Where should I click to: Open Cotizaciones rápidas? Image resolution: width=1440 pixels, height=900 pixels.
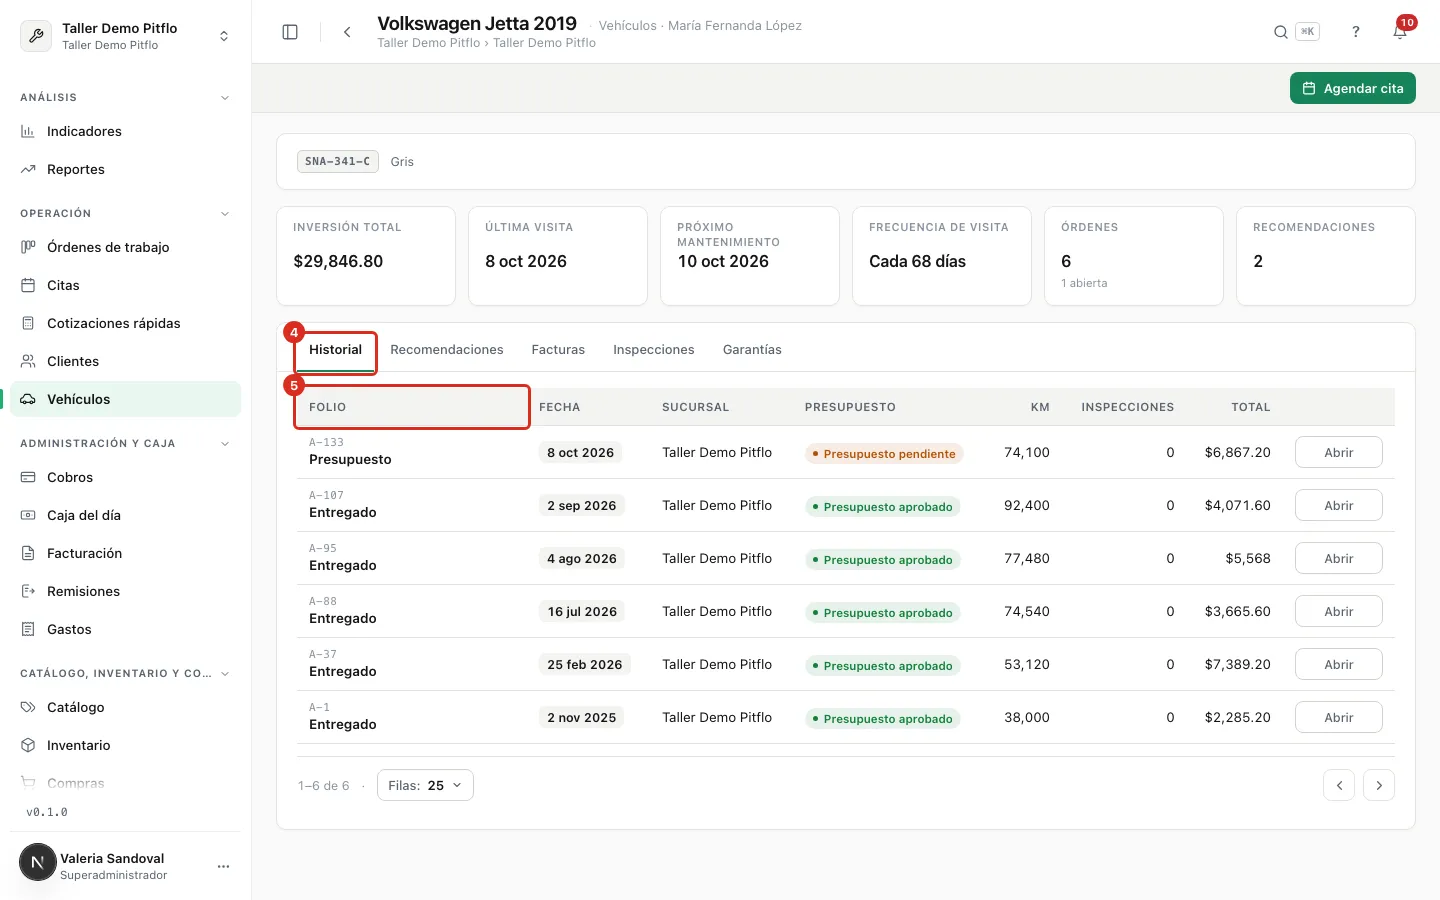(x=125, y=323)
